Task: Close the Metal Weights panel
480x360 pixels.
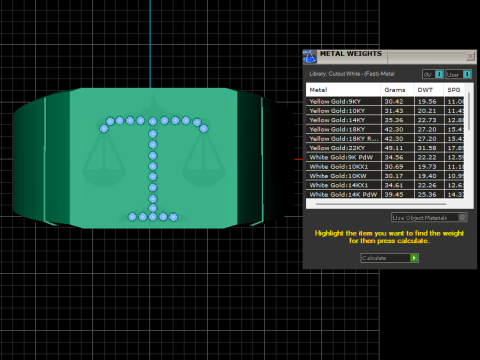Action: pyautogui.click(x=470, y=56)
